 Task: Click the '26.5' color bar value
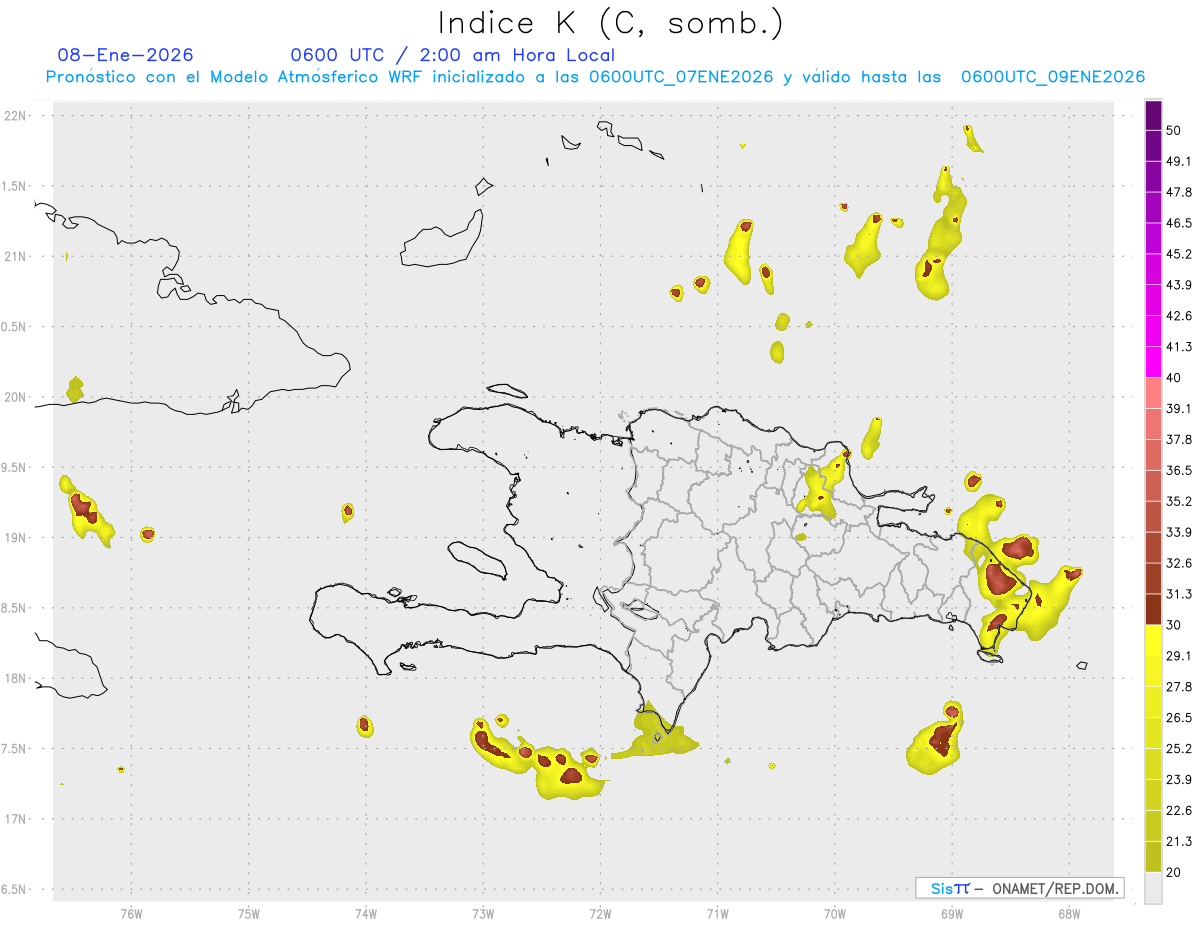pos(1178,718)
